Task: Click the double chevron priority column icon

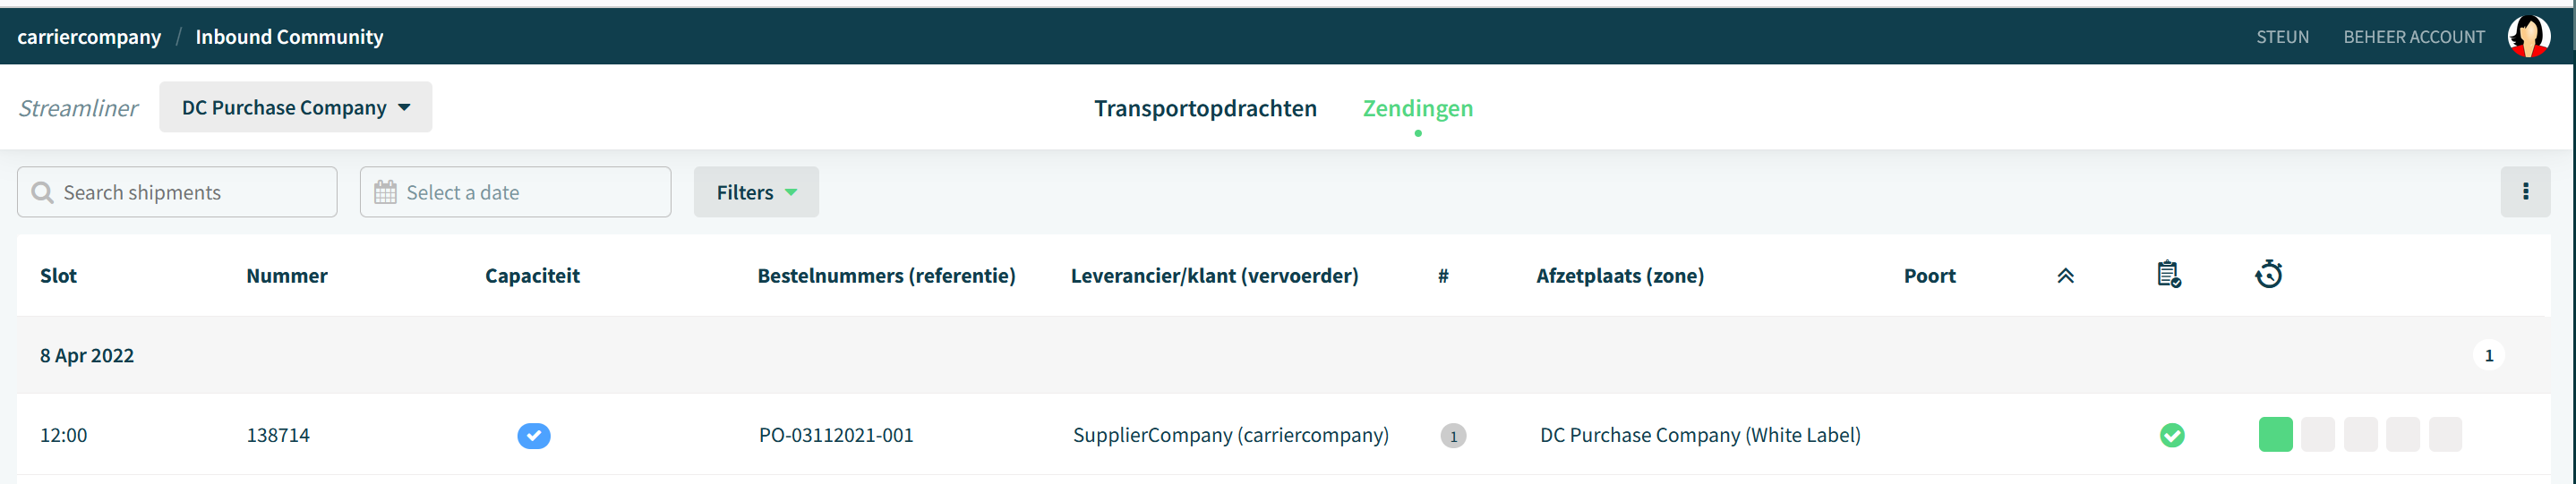Action: pos(2065,276)
